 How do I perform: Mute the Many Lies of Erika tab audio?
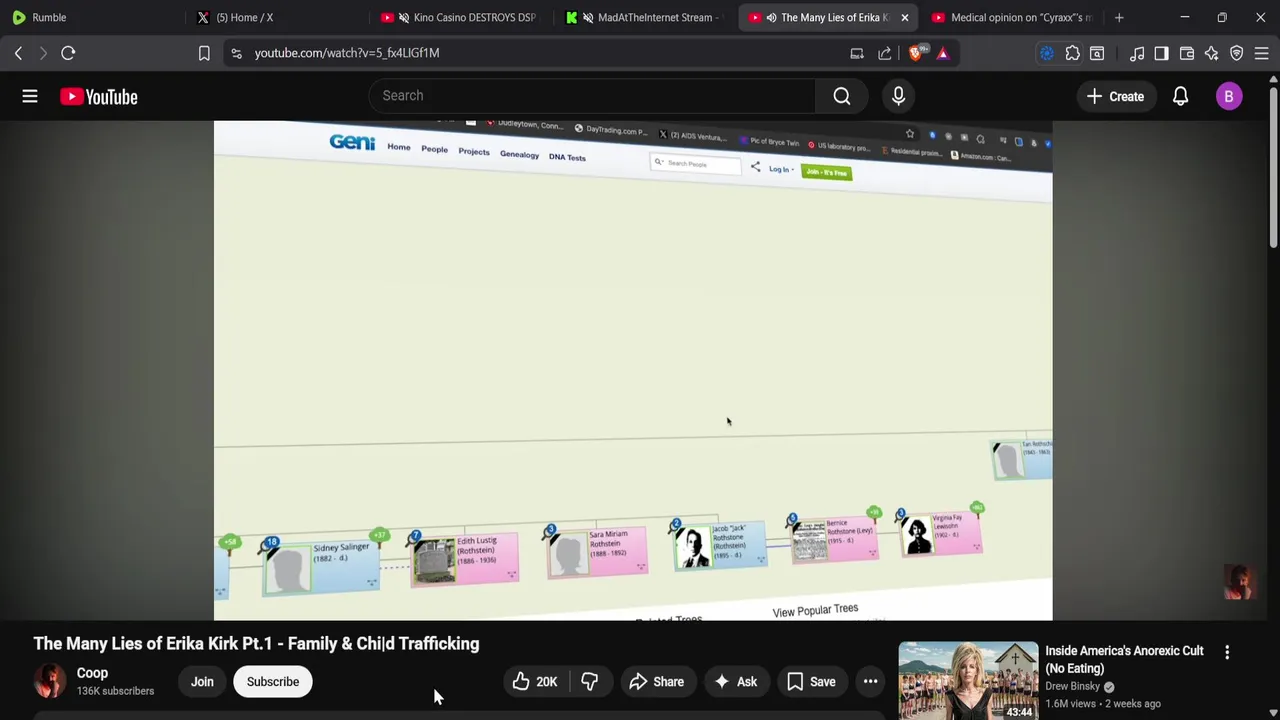[771, 17]
